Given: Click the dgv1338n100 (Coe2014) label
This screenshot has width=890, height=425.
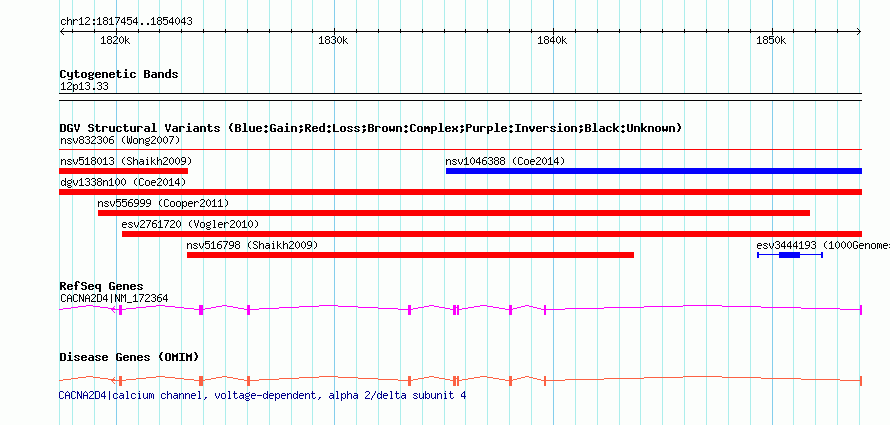Looking at the screenshot, I should point(123,182).
